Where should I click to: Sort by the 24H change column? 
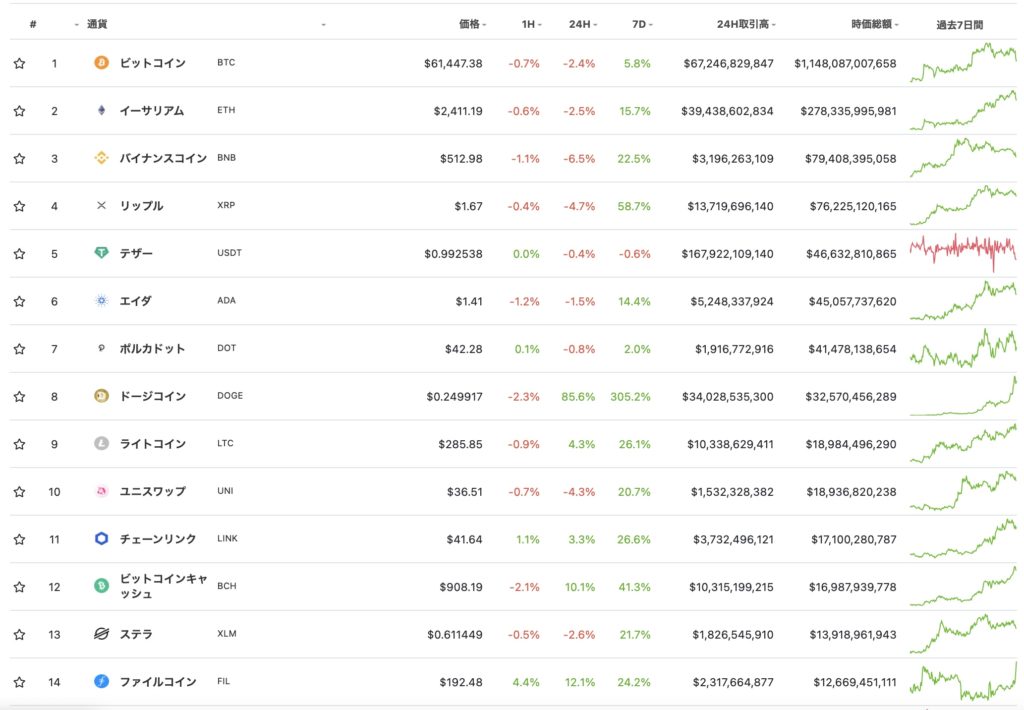(582, 24)
